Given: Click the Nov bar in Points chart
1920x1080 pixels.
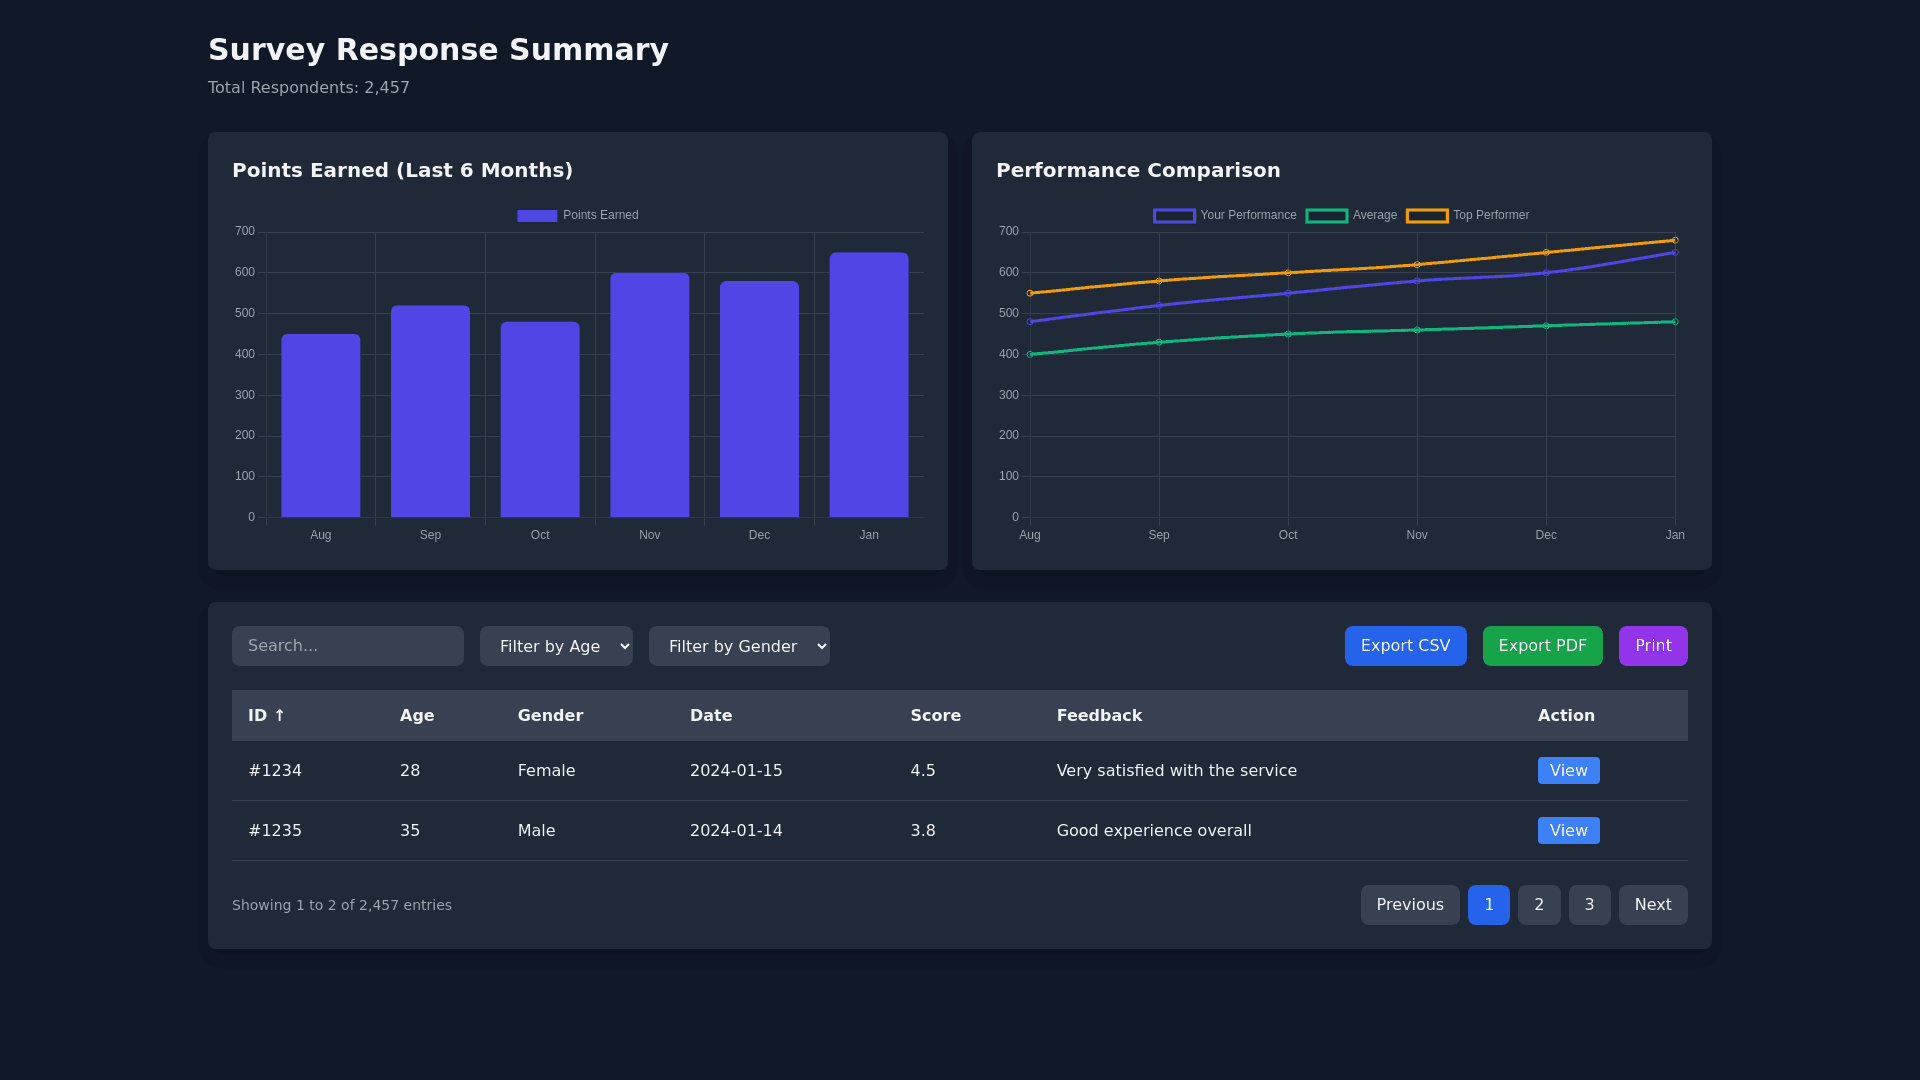Looking at the screenshot, I should tap(649, 395).
